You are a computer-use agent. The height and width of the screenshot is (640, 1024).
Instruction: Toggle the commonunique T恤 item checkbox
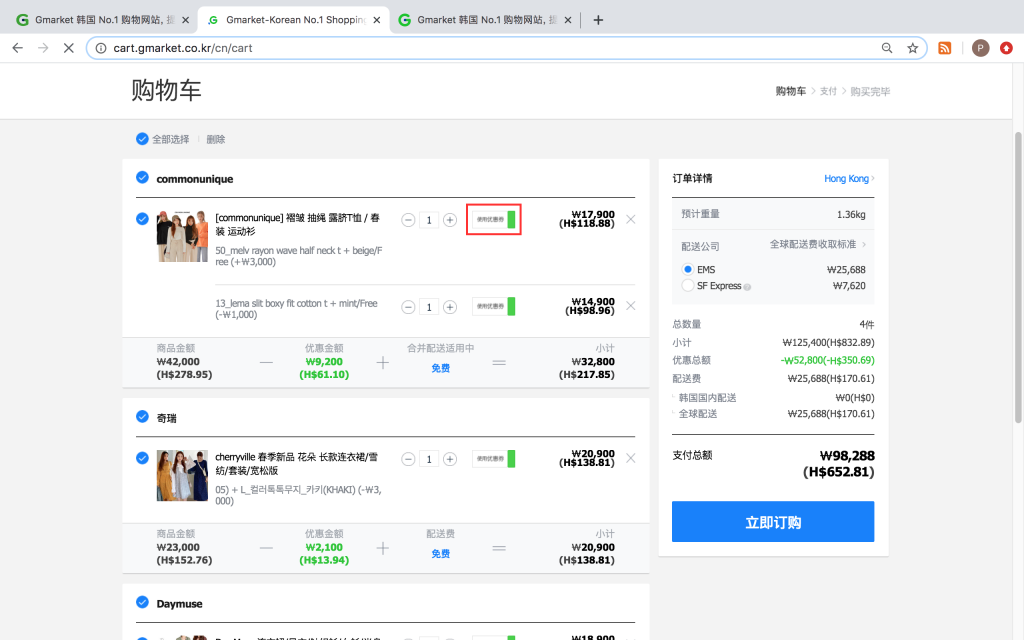[x=142, y=219]
